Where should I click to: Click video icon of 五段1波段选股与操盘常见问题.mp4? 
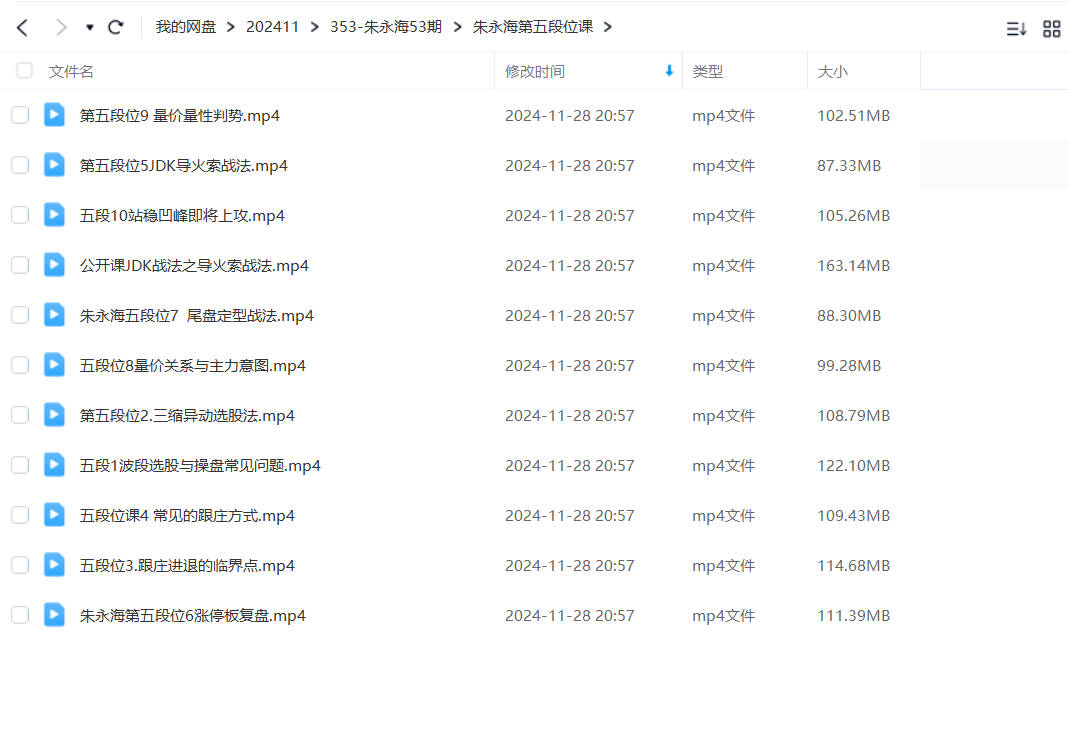click(55, 464)
